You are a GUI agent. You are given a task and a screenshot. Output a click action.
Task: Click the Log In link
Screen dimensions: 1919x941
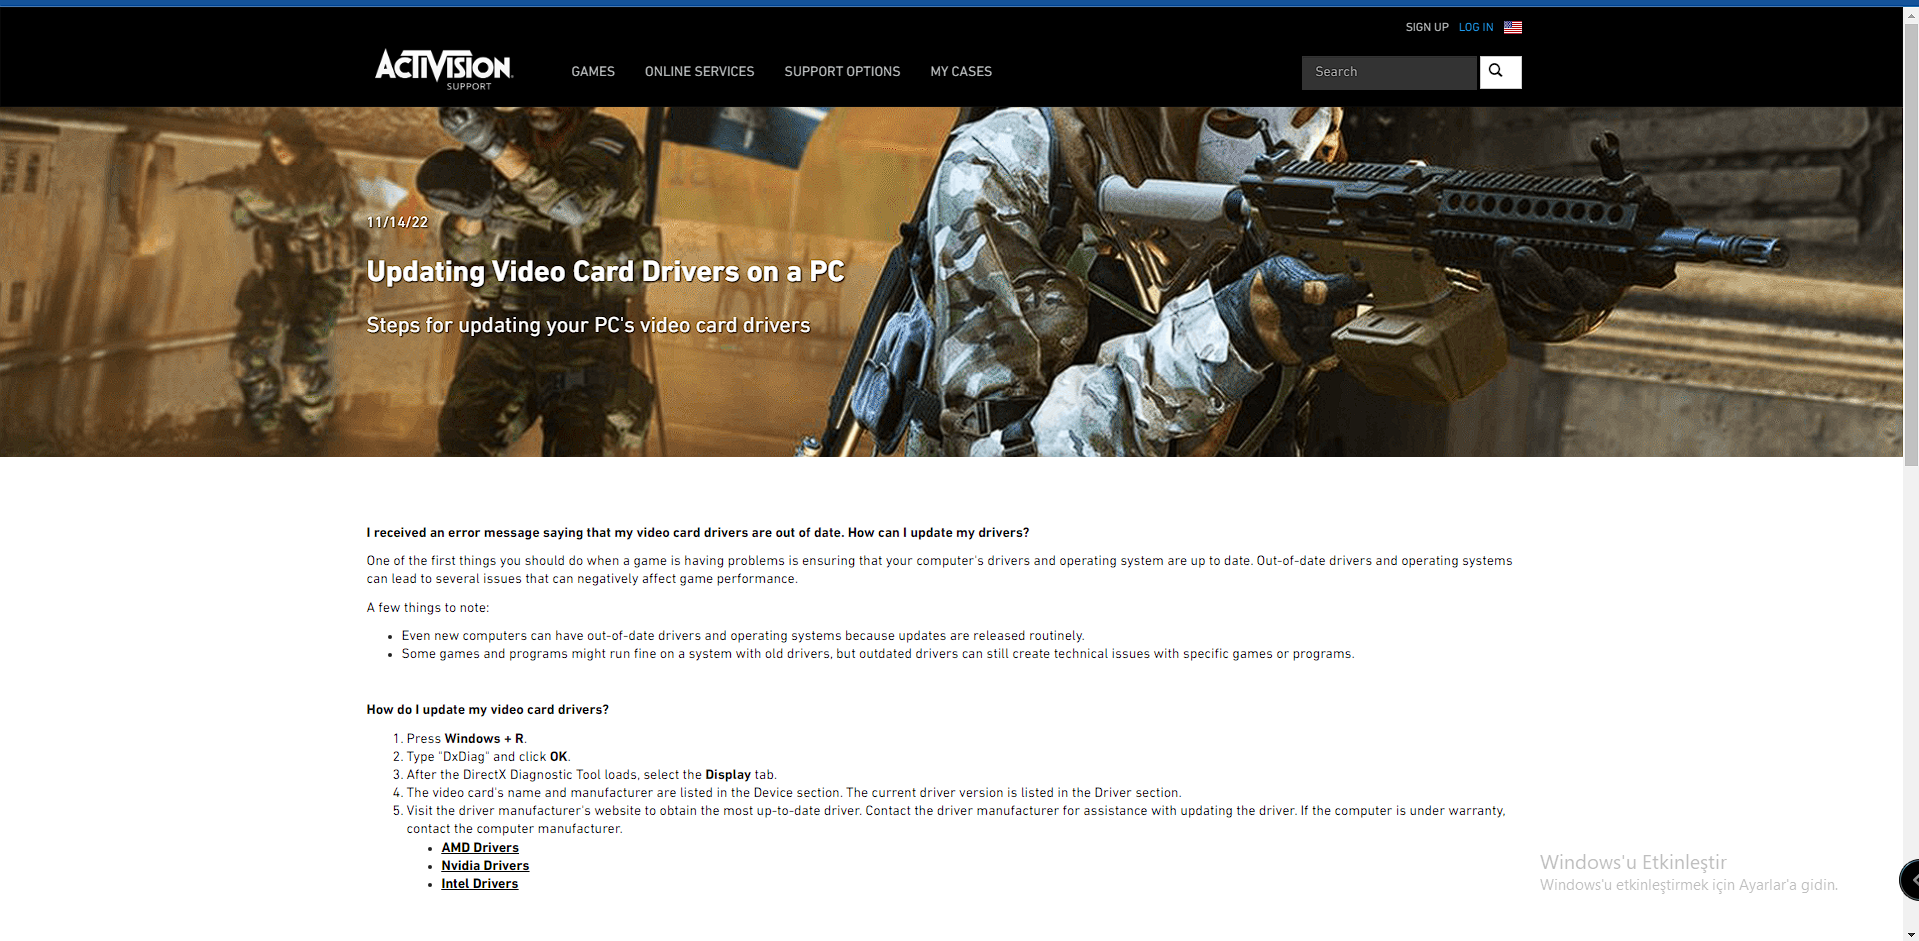pos(1476,28)
